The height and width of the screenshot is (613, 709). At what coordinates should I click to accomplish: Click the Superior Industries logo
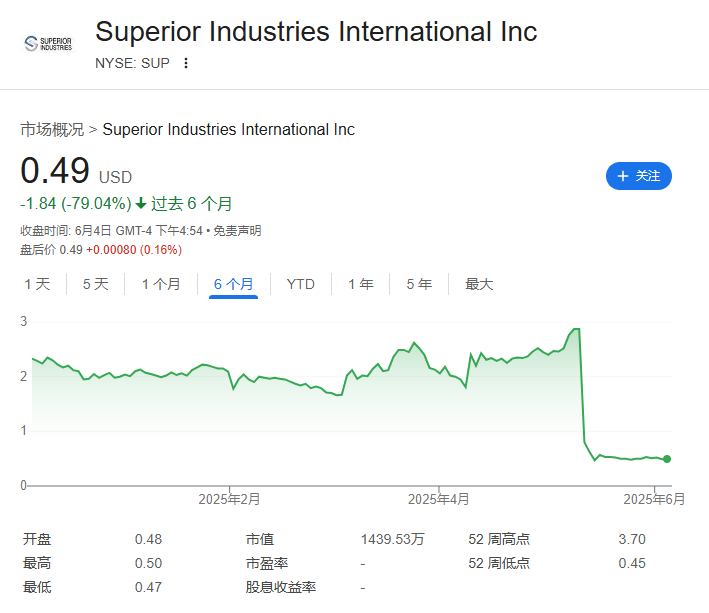pos(48,44)
